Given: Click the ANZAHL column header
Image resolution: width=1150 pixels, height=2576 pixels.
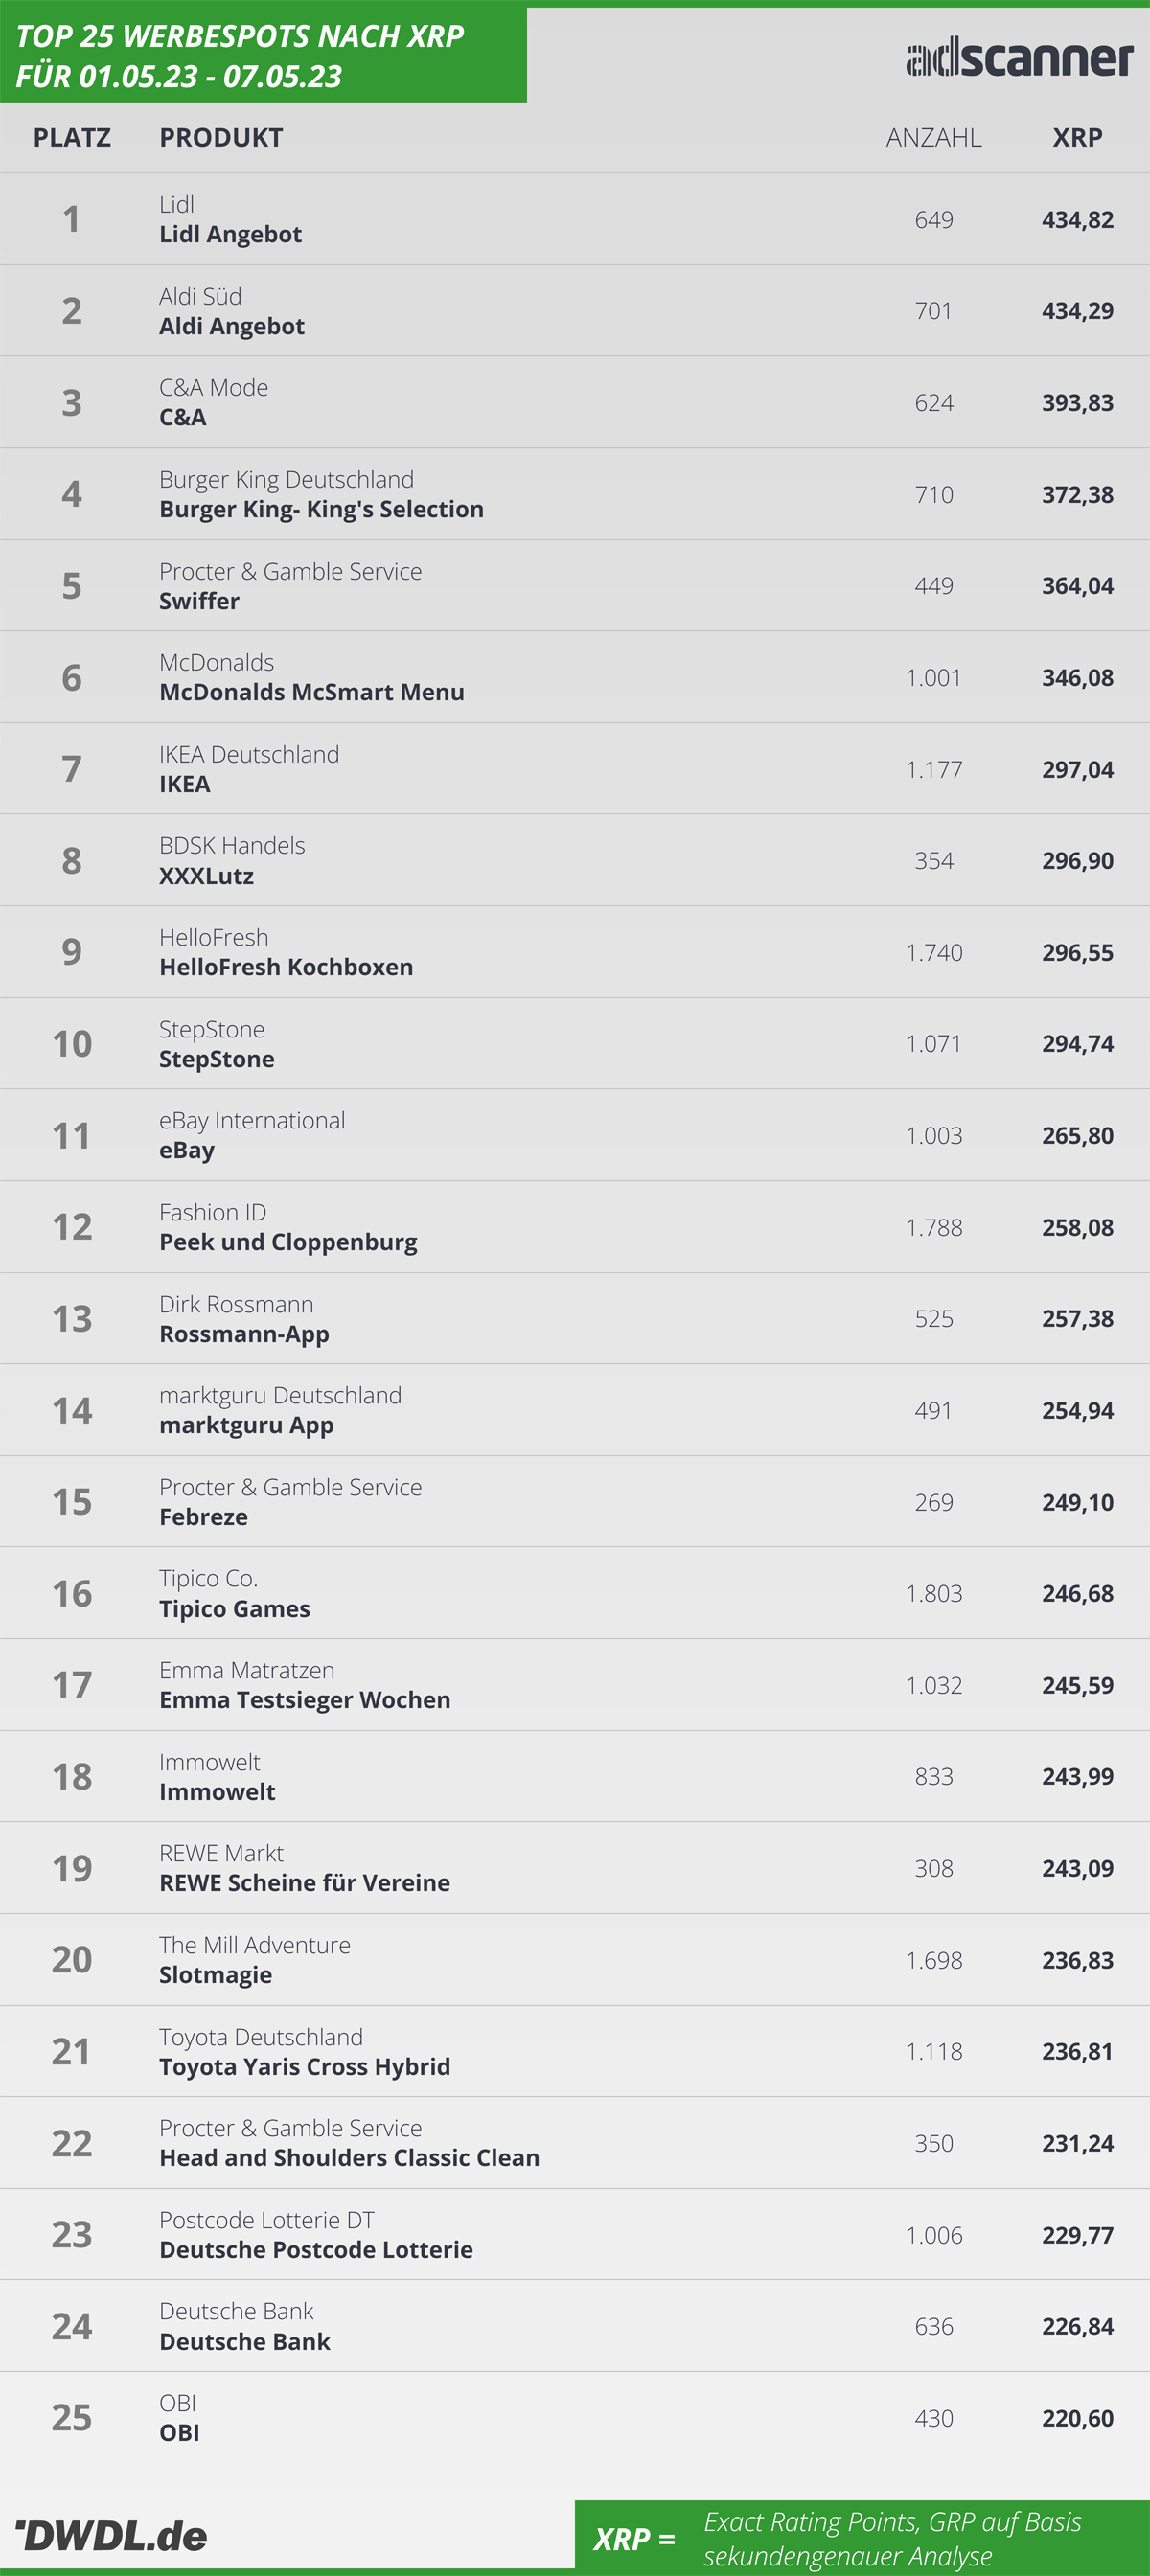Looking at the screenshot, I should [933, 137].
